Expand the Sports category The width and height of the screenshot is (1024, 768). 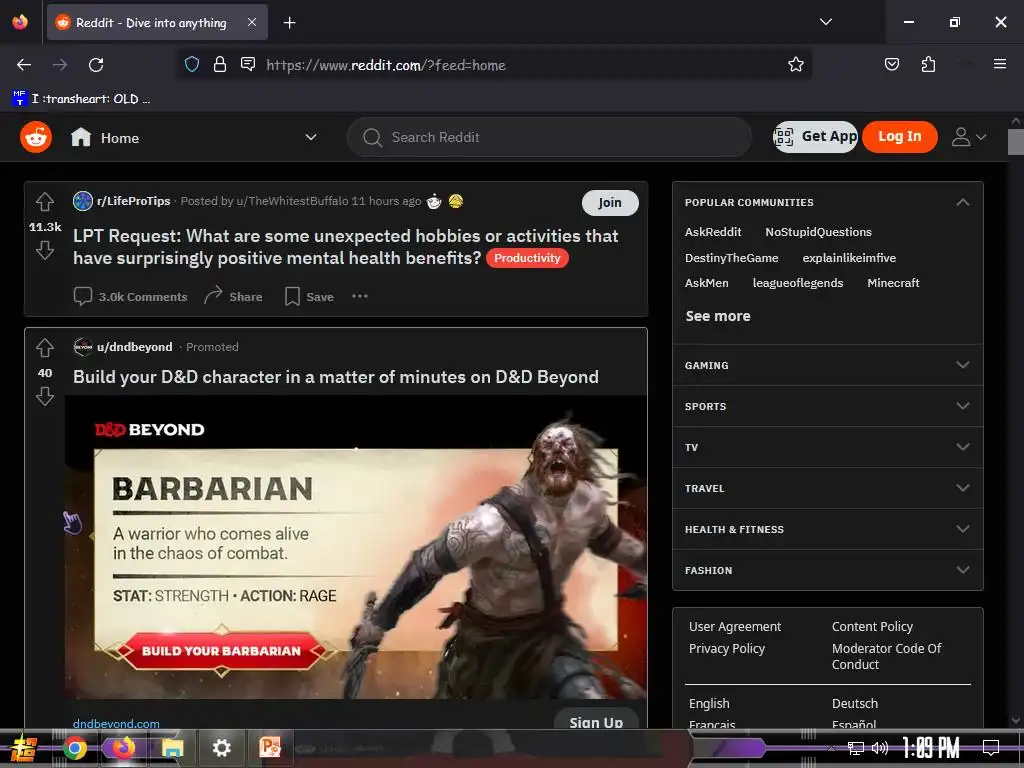click(x=827, y=406)
